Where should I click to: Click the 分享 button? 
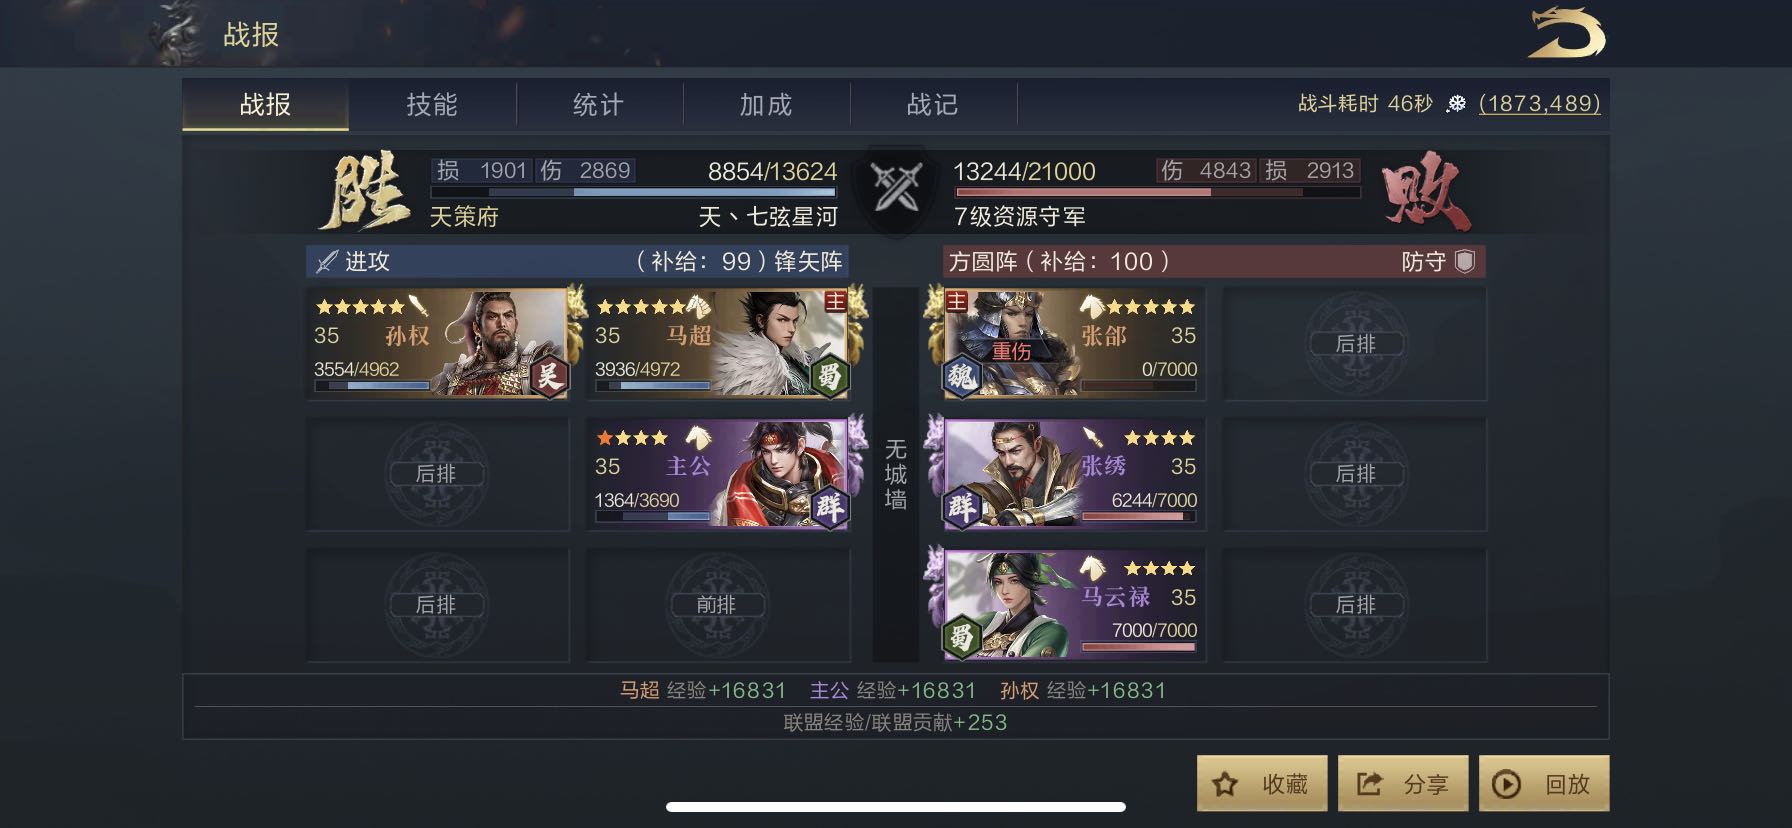(1403, 783)
